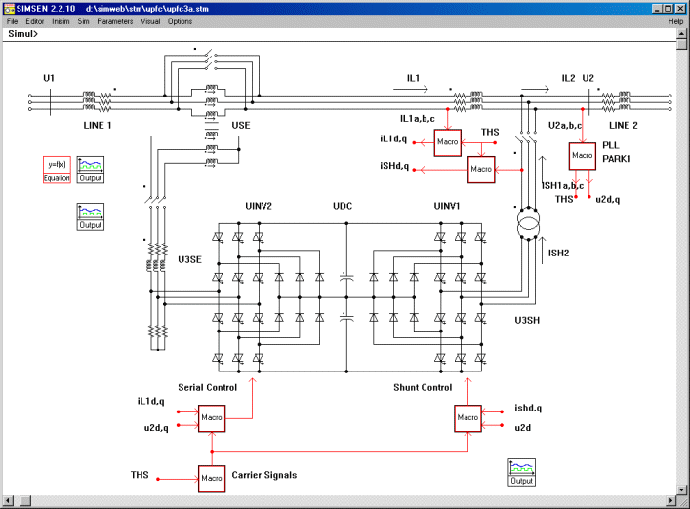Select the Shunt Control Macro block
Screen dimensions: 690x509
466,418
